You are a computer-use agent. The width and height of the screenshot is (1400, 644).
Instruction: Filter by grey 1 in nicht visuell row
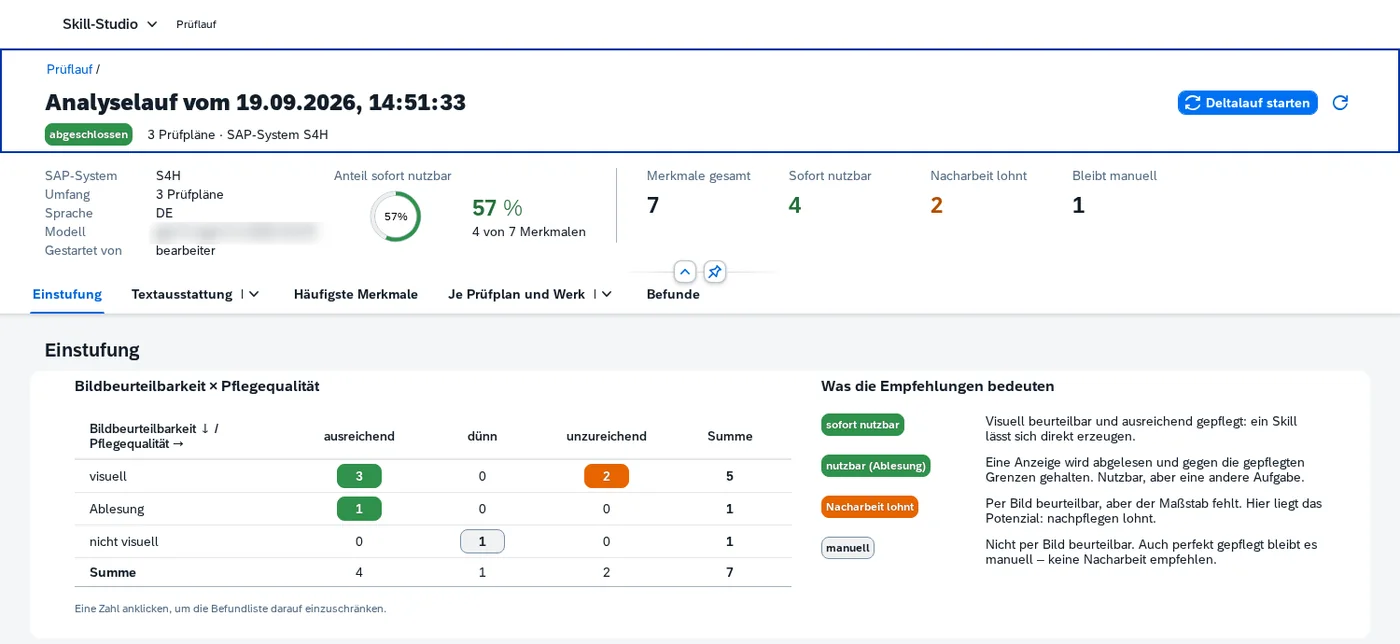pyautogui.click(x=482, y=541)
